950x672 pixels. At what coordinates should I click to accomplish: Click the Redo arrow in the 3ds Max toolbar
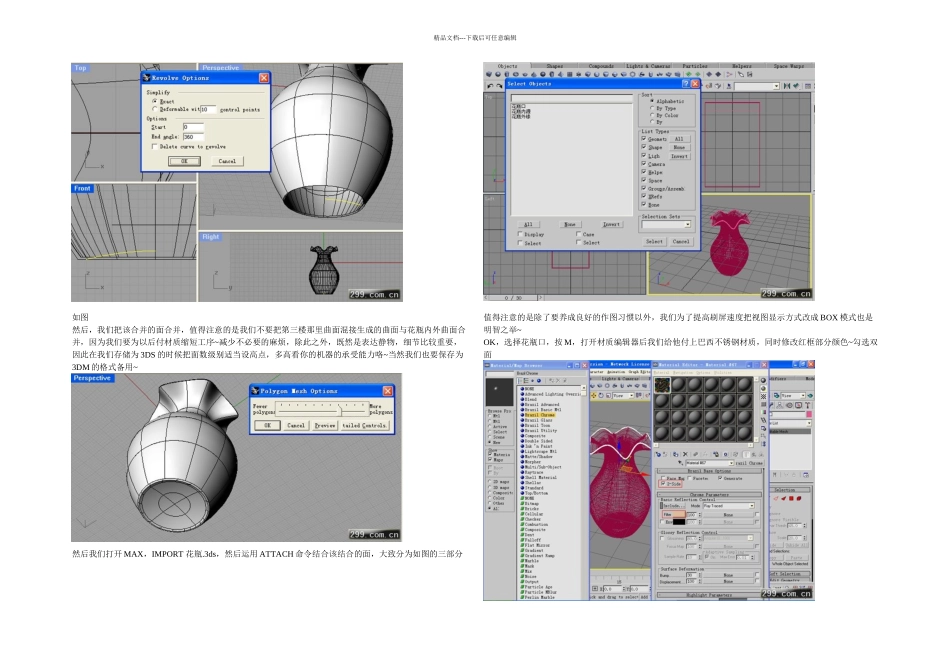pyautogui.click(x=499, y=86)
